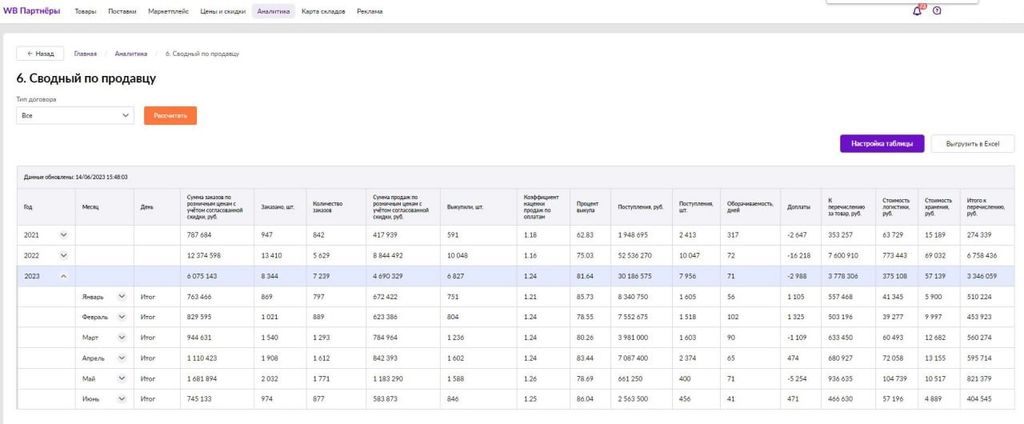
Task: Click the Поступления, руб. column header
Action: (x=641, y=206)
